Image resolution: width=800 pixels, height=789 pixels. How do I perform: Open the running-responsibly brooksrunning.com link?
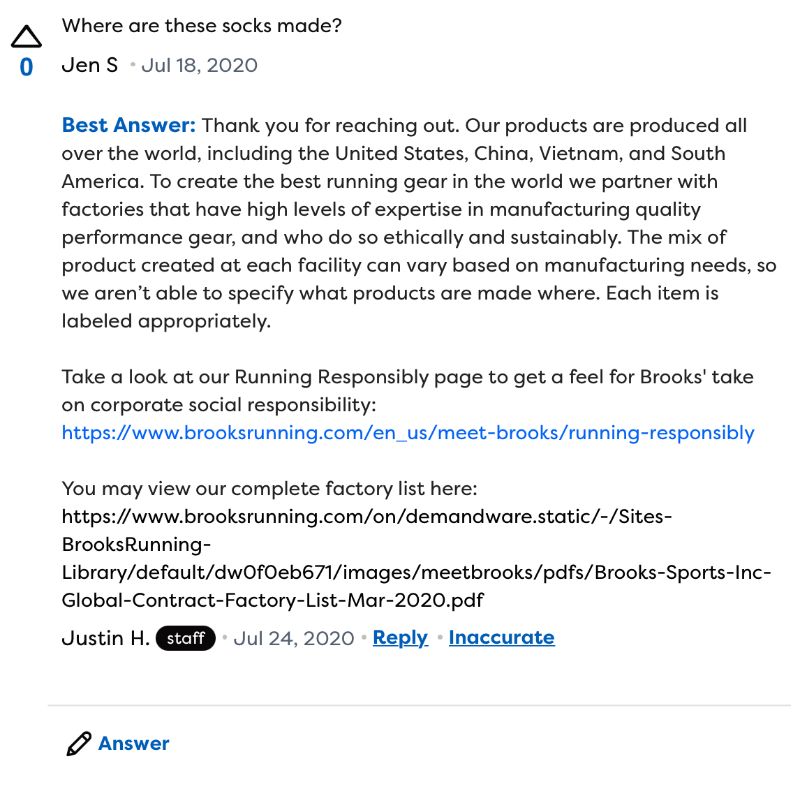408,433
